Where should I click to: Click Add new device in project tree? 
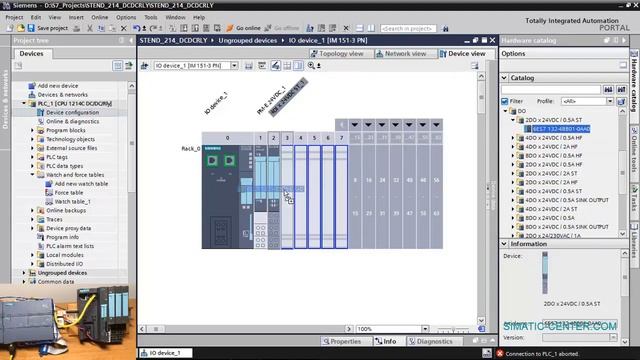(x=58, y=86)
